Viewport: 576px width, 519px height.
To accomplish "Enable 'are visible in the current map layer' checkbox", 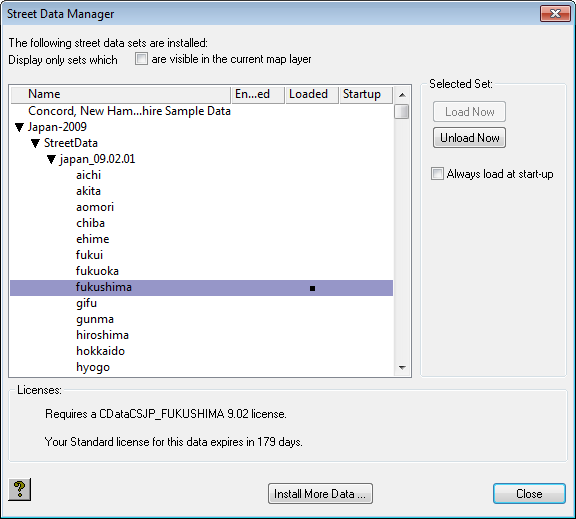I will coord(141,59).
